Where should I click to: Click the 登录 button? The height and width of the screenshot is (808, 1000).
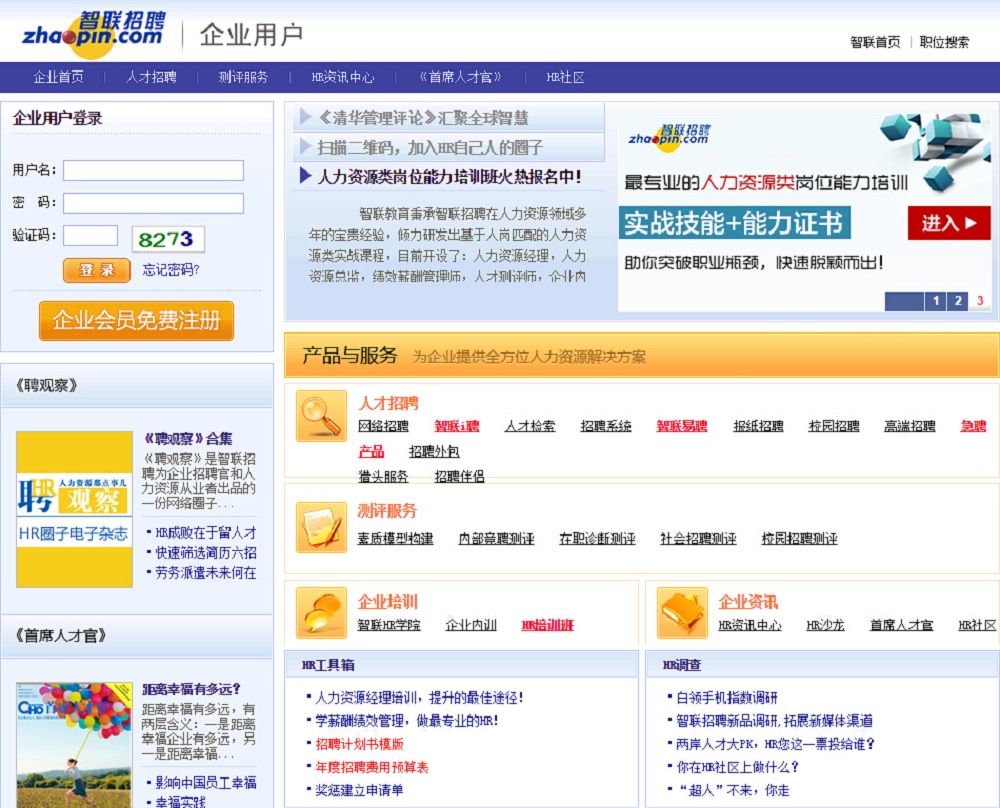pos(97,270)
